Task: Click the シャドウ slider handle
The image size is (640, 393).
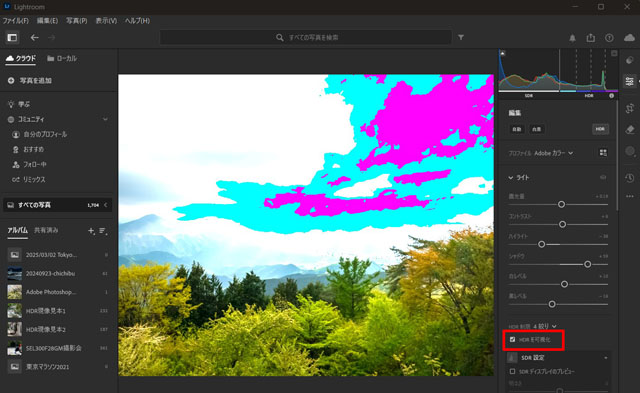Action: pos(587,264)
